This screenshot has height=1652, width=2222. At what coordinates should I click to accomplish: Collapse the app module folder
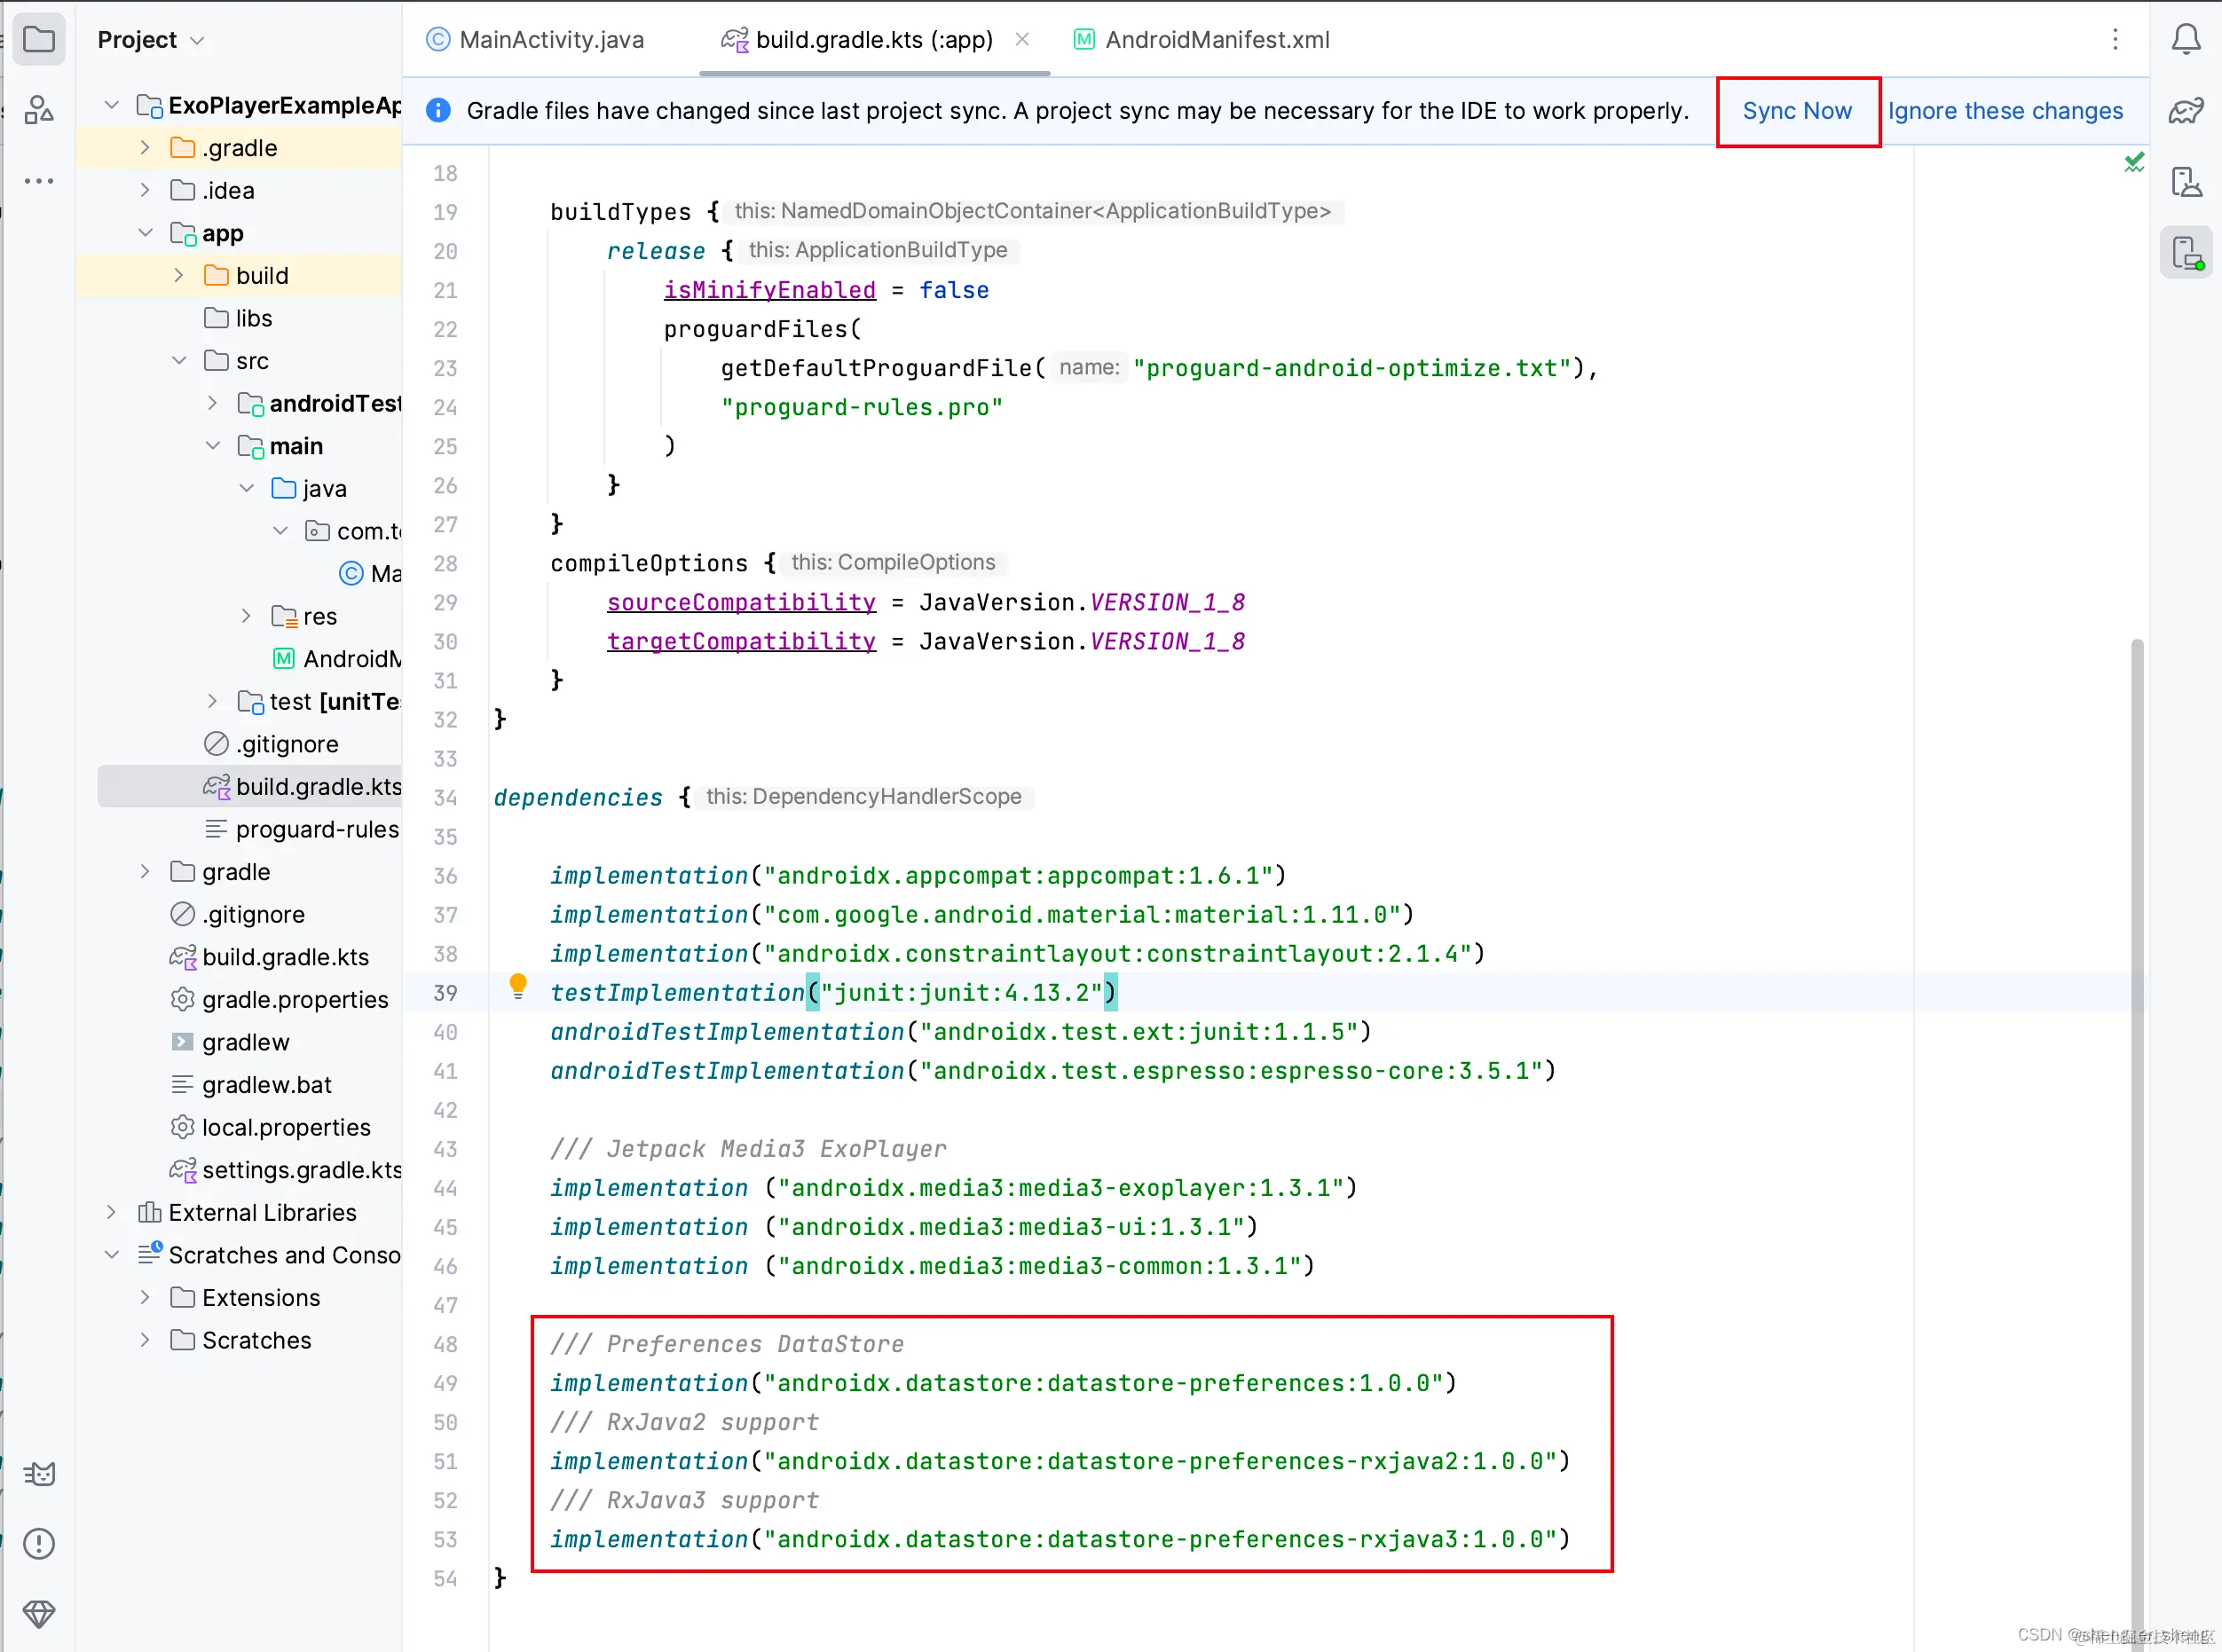145,233
